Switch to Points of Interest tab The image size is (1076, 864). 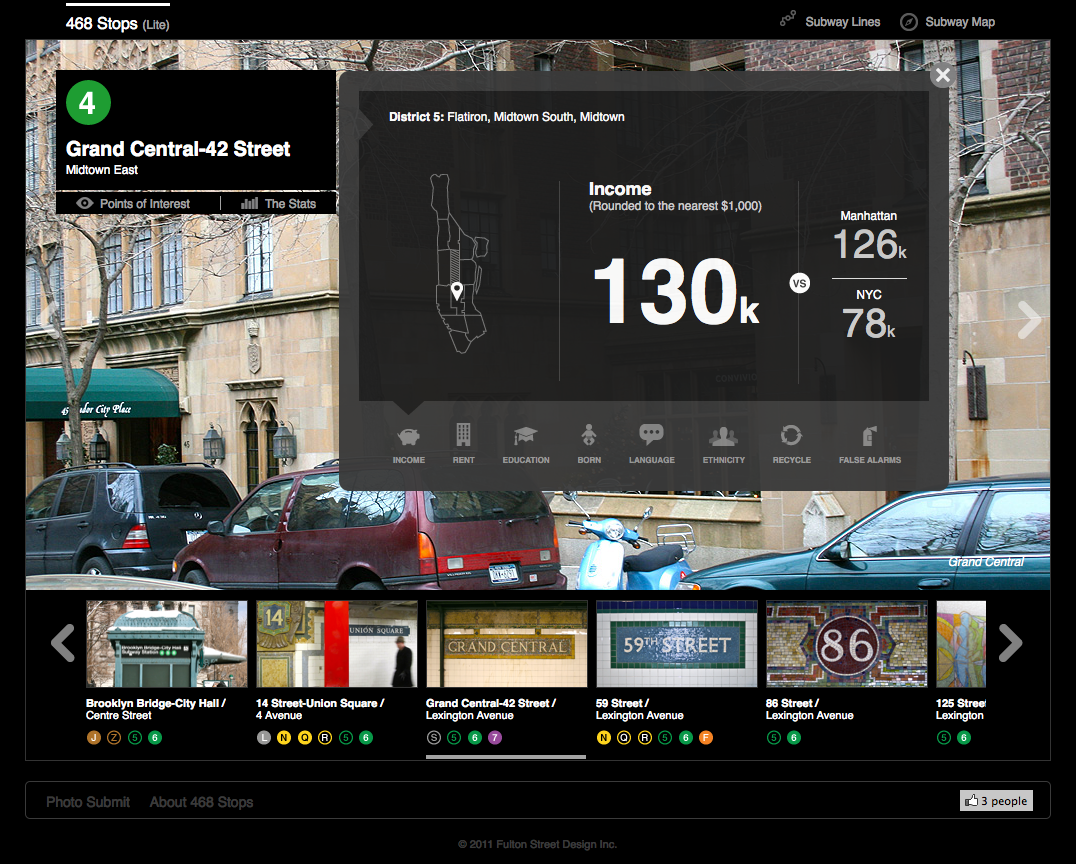[134, 203]
